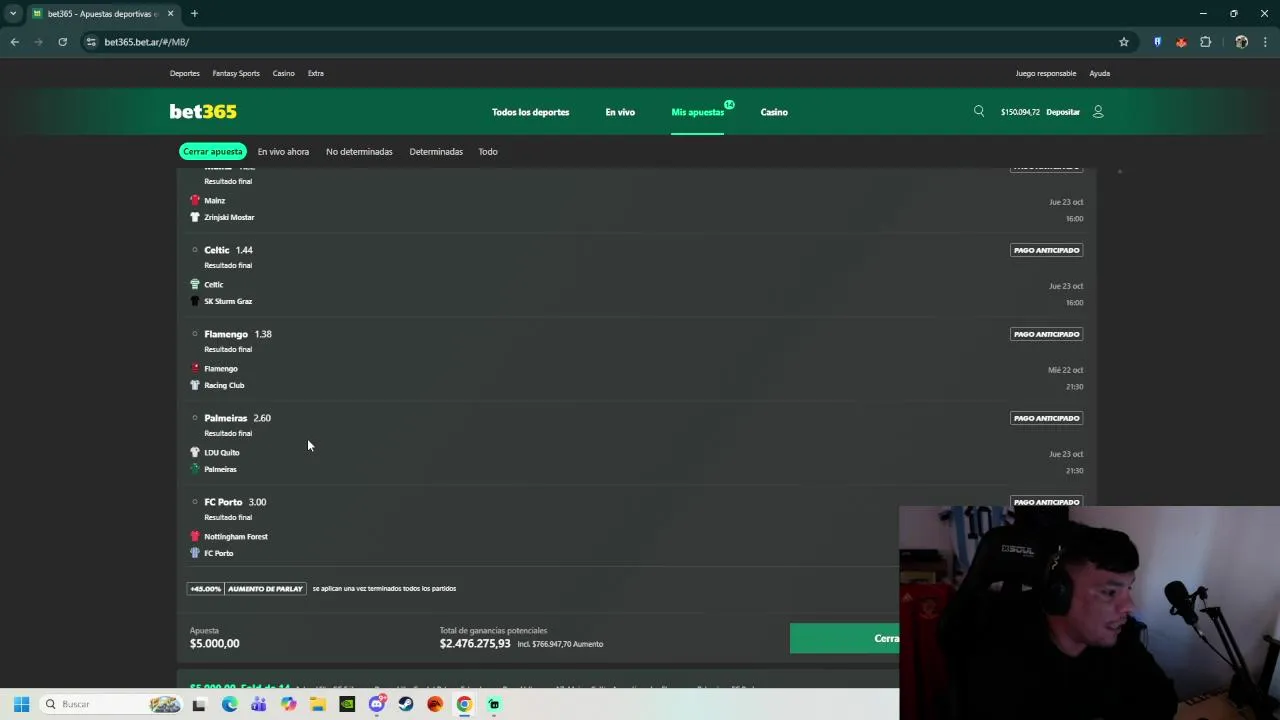
Task: Click the account balance $150.094,72
Action: (x=1020, y=112)
